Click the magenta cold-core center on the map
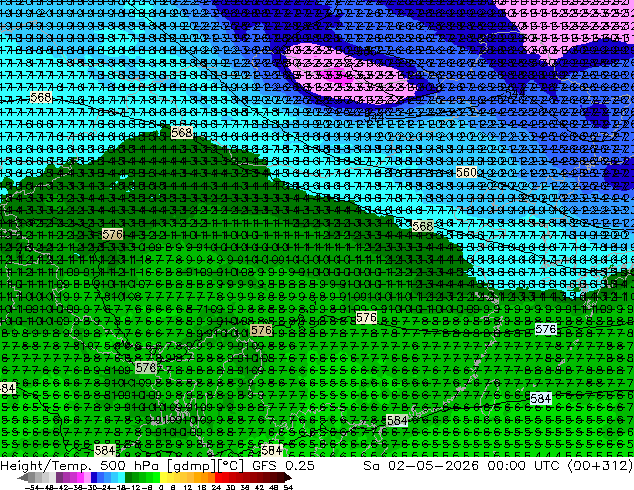The height and width of the screenshot is (490, 634). (x=340, y=77)
